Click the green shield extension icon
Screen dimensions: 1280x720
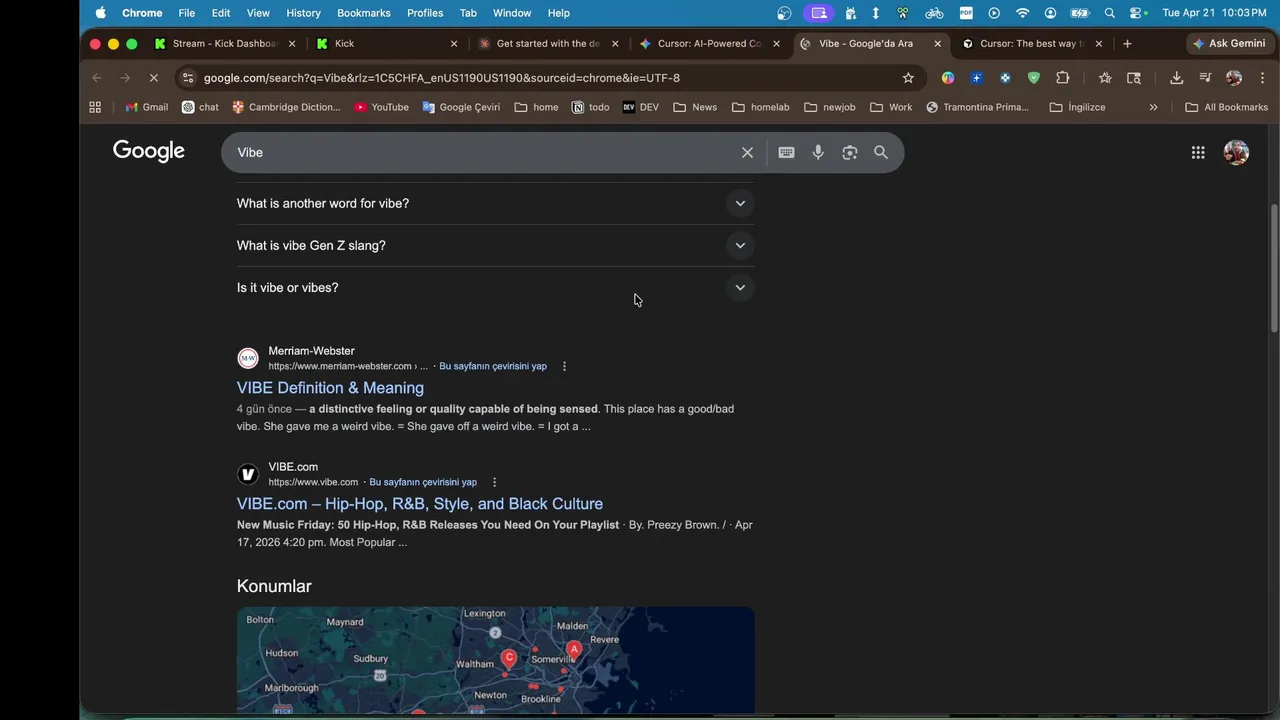tap(1034, 78)
